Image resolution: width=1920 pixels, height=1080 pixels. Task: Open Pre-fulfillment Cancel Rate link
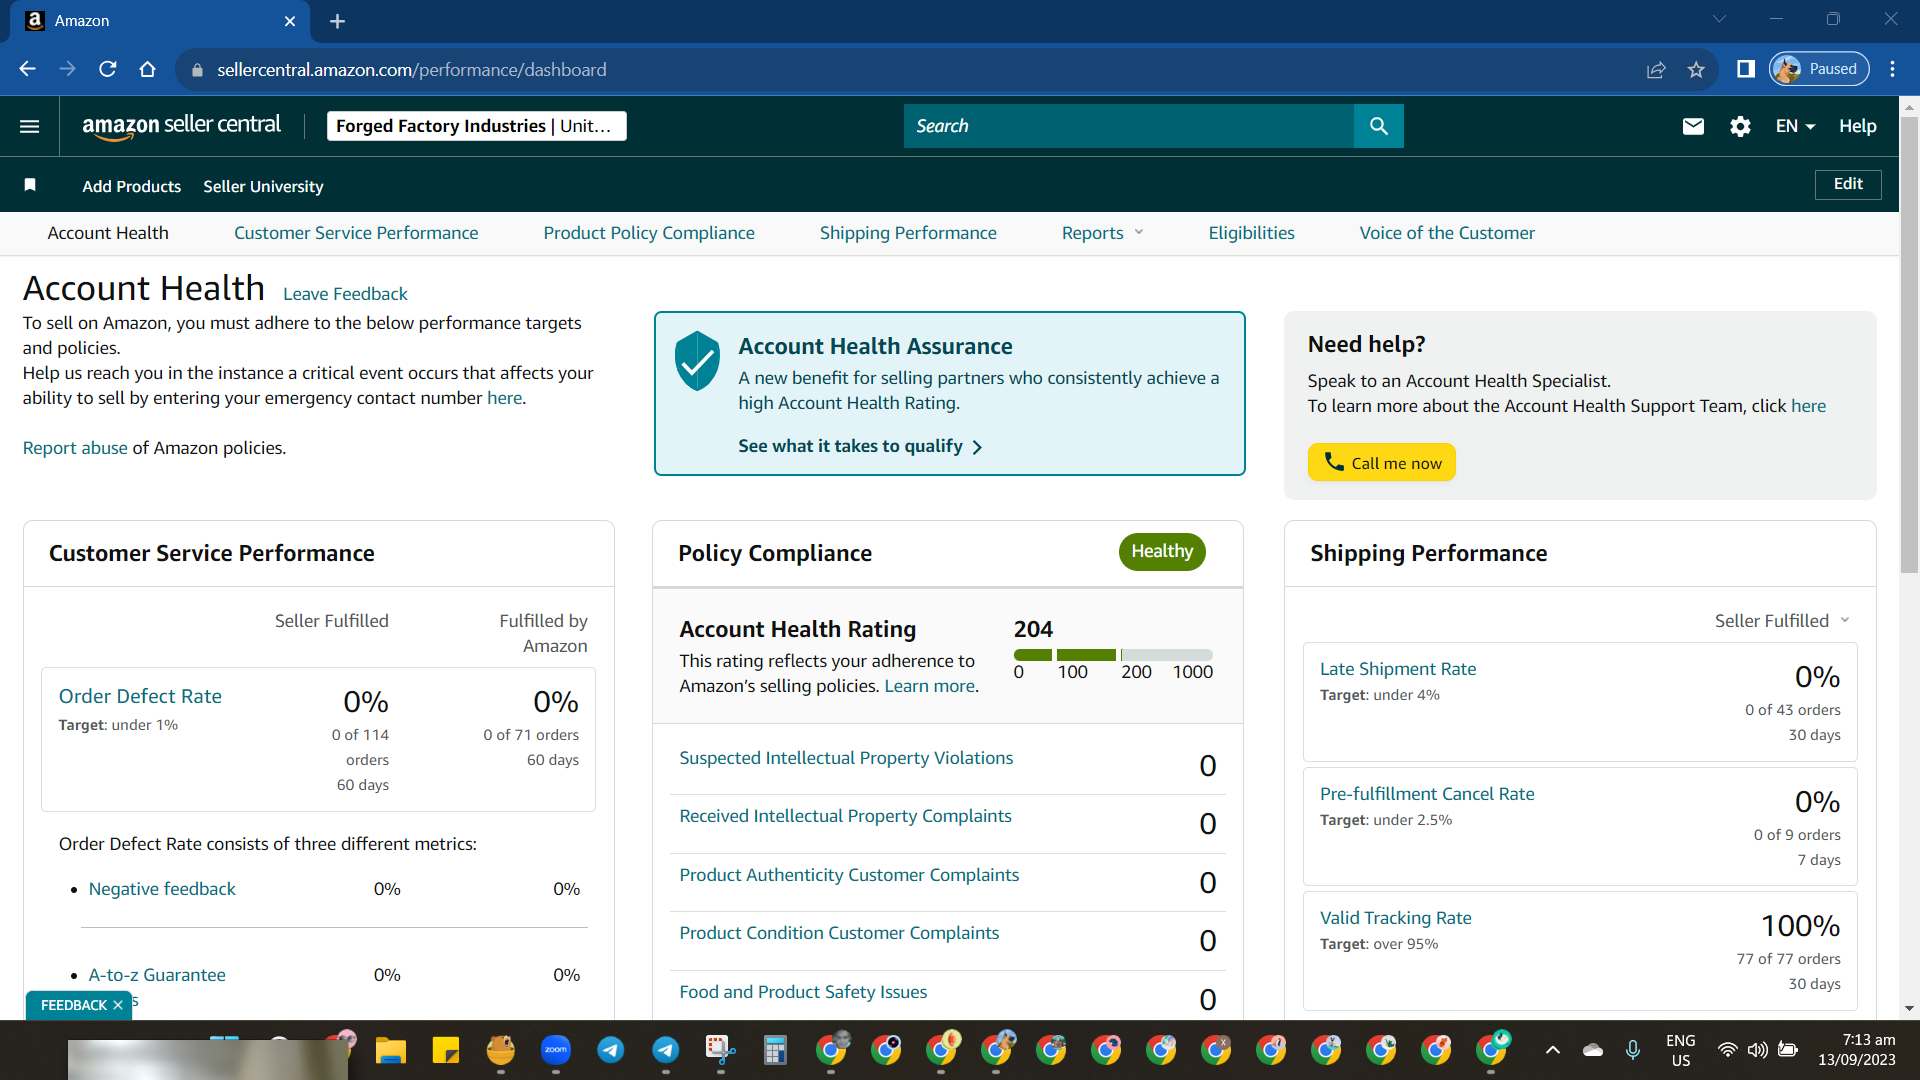pos(1427,794)
